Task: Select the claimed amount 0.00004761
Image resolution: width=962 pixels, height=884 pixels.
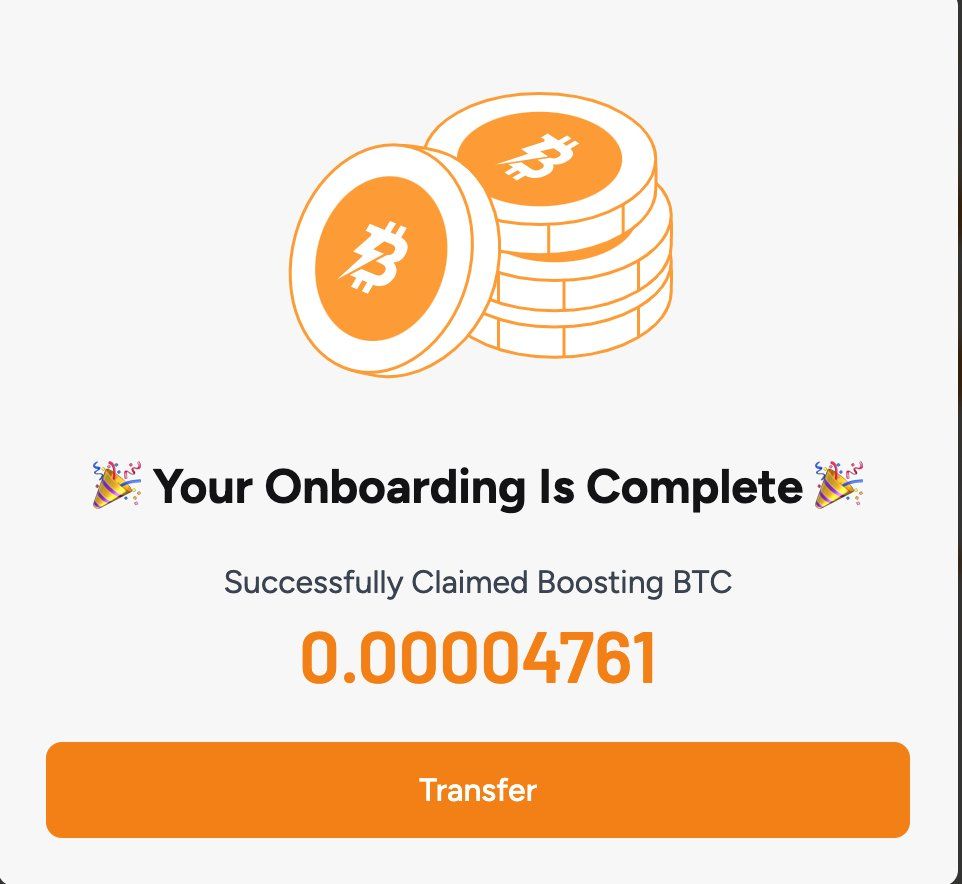Action: click(479, 658)
